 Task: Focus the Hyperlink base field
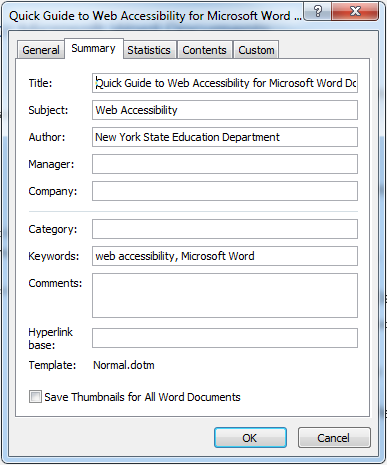tap(225, 338)
